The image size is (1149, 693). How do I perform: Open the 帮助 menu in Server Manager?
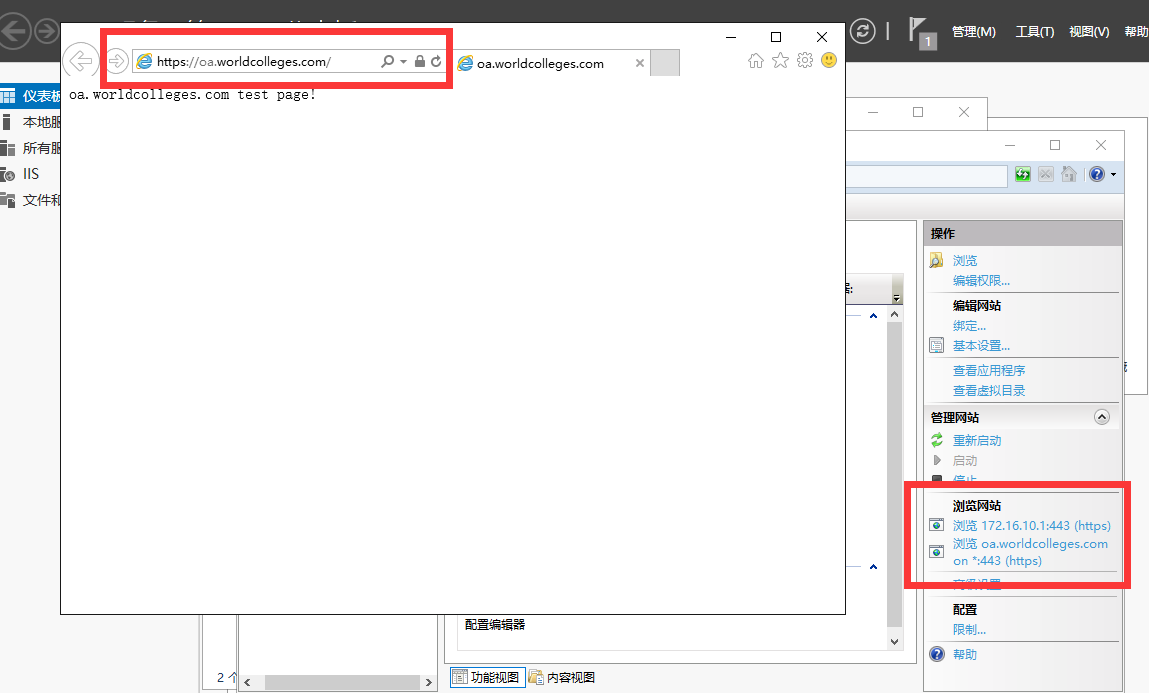coord(1137,32)
